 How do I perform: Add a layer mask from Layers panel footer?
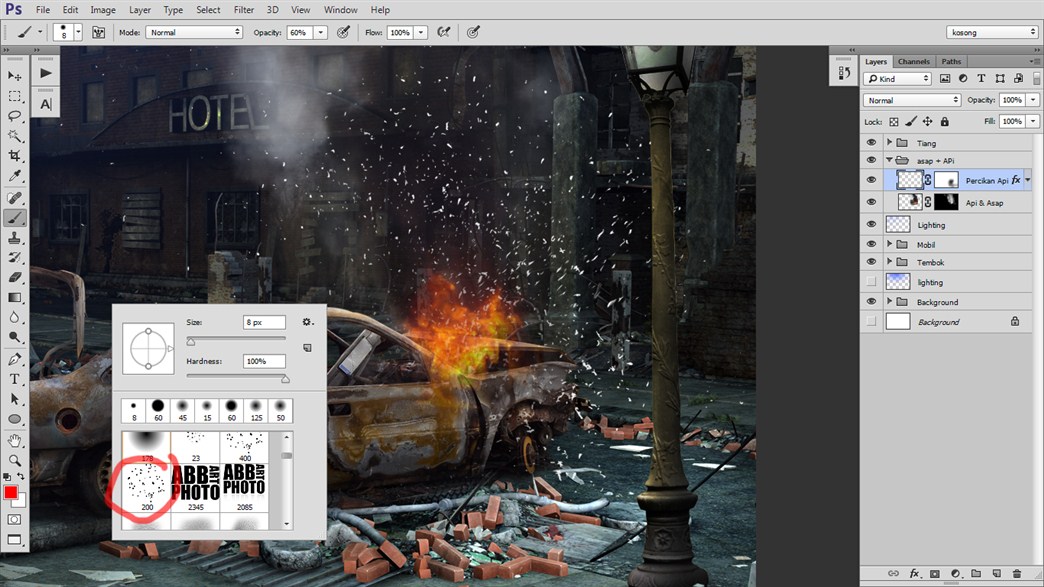click(935, 574)
